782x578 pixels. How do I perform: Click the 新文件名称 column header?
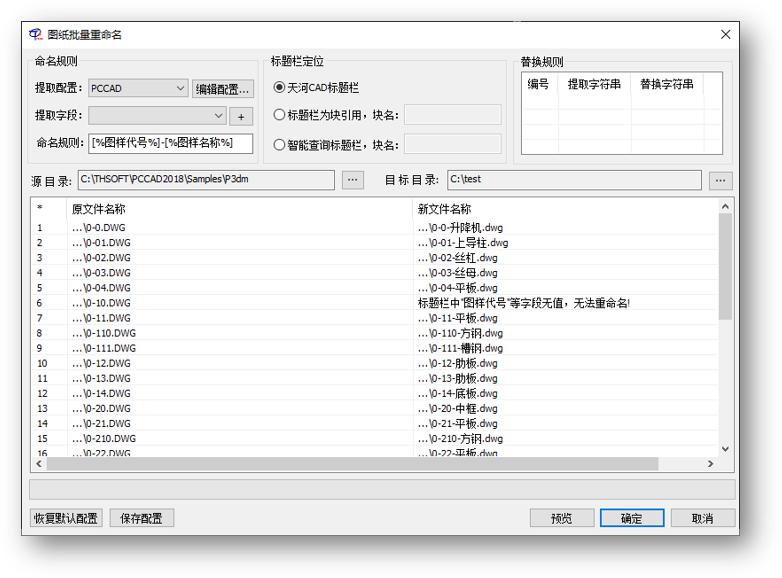(566, 209)
